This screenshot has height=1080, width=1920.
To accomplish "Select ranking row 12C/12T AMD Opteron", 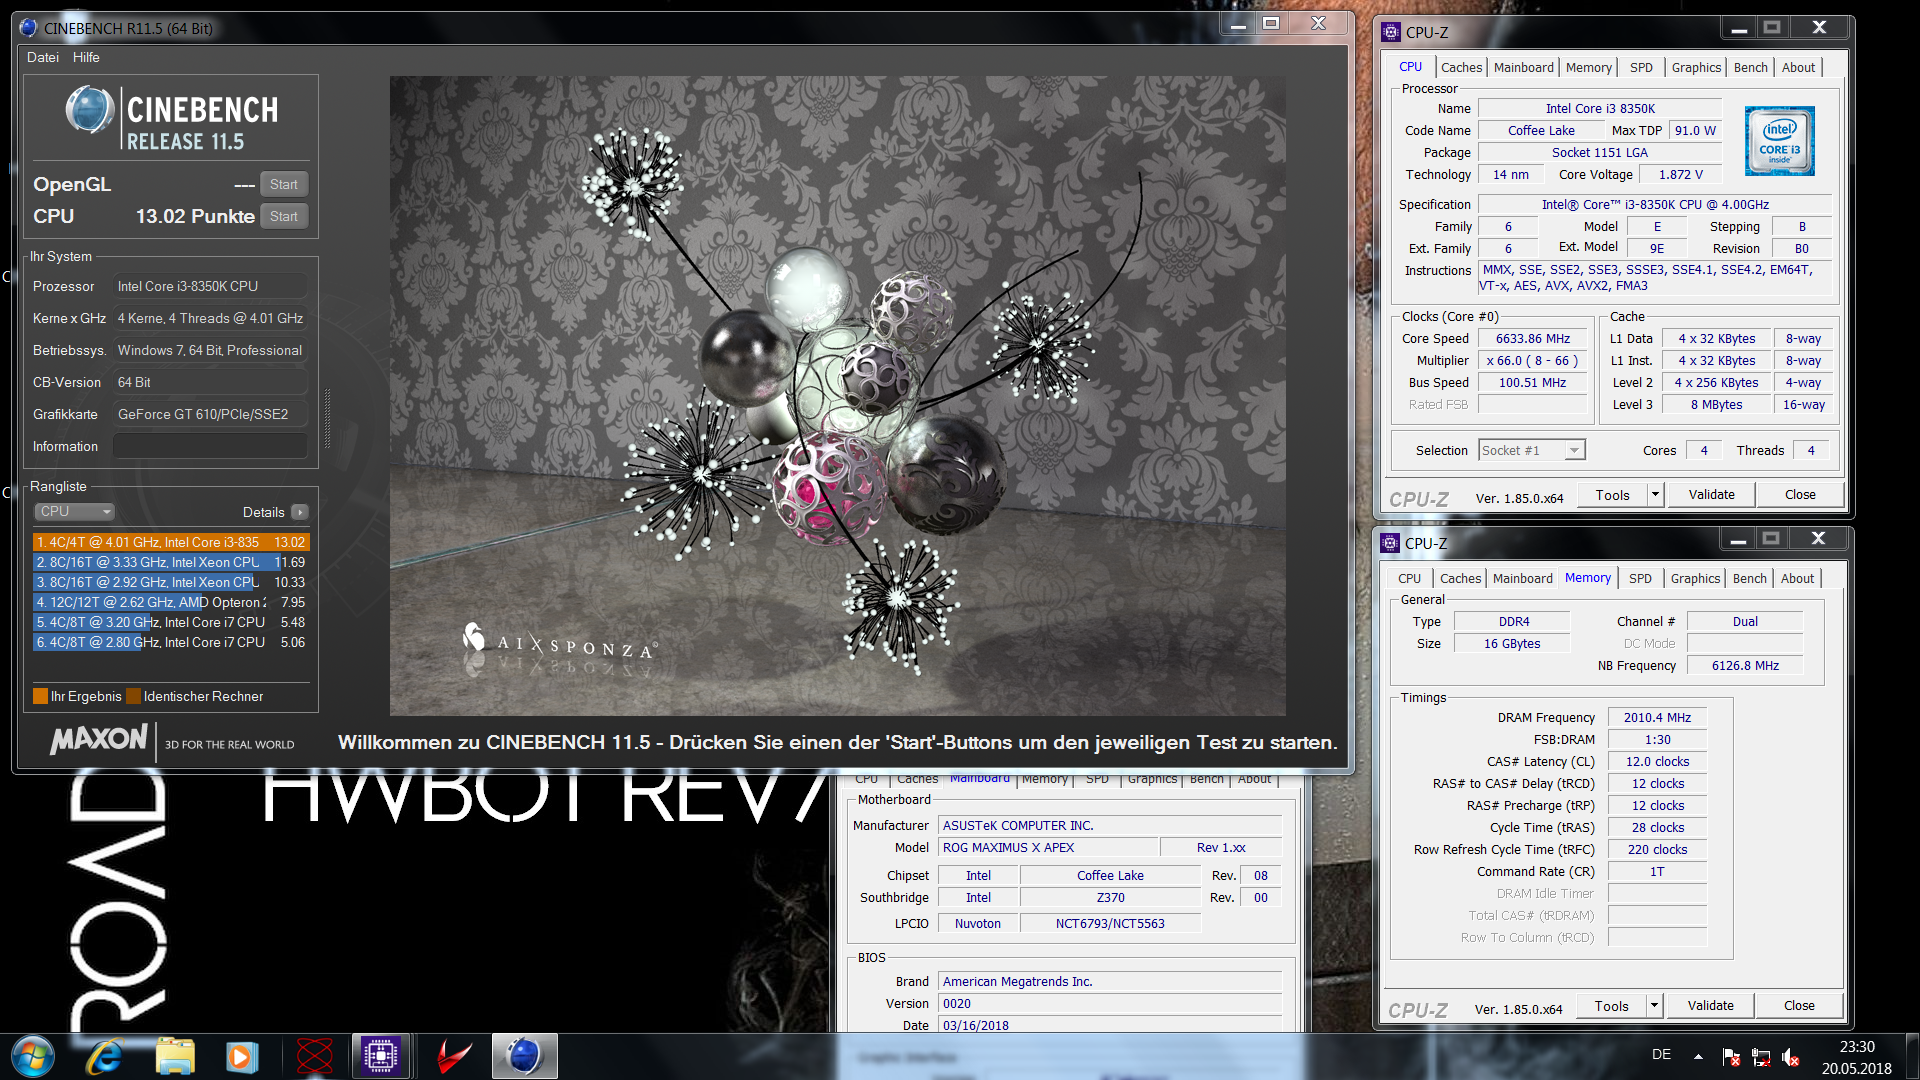I will click(x=171, y=602).
